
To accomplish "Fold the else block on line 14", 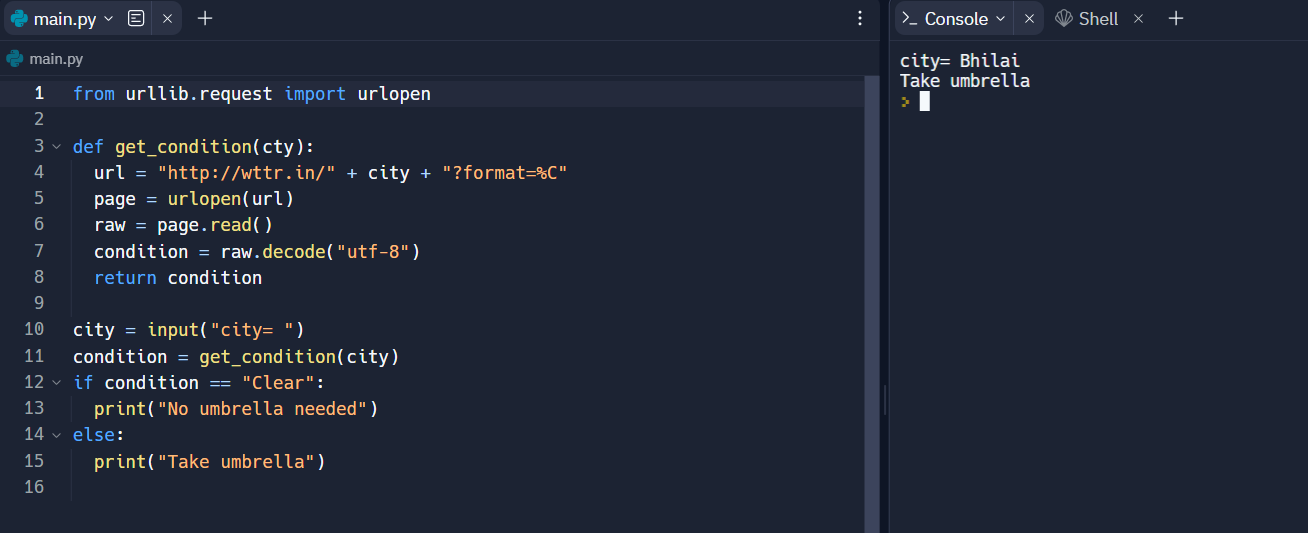I will click(x=57, y=434).
